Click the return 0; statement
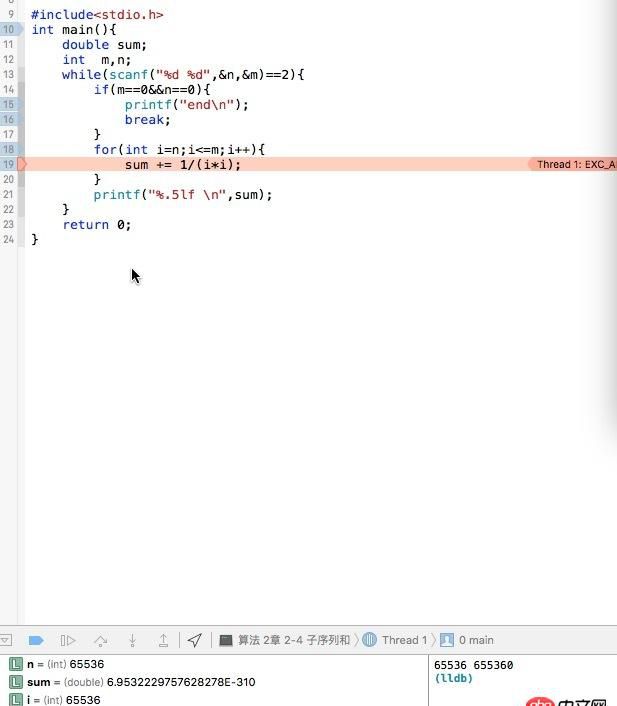The width and height of the screenshot is (617, 706). (x=97, y=225)
